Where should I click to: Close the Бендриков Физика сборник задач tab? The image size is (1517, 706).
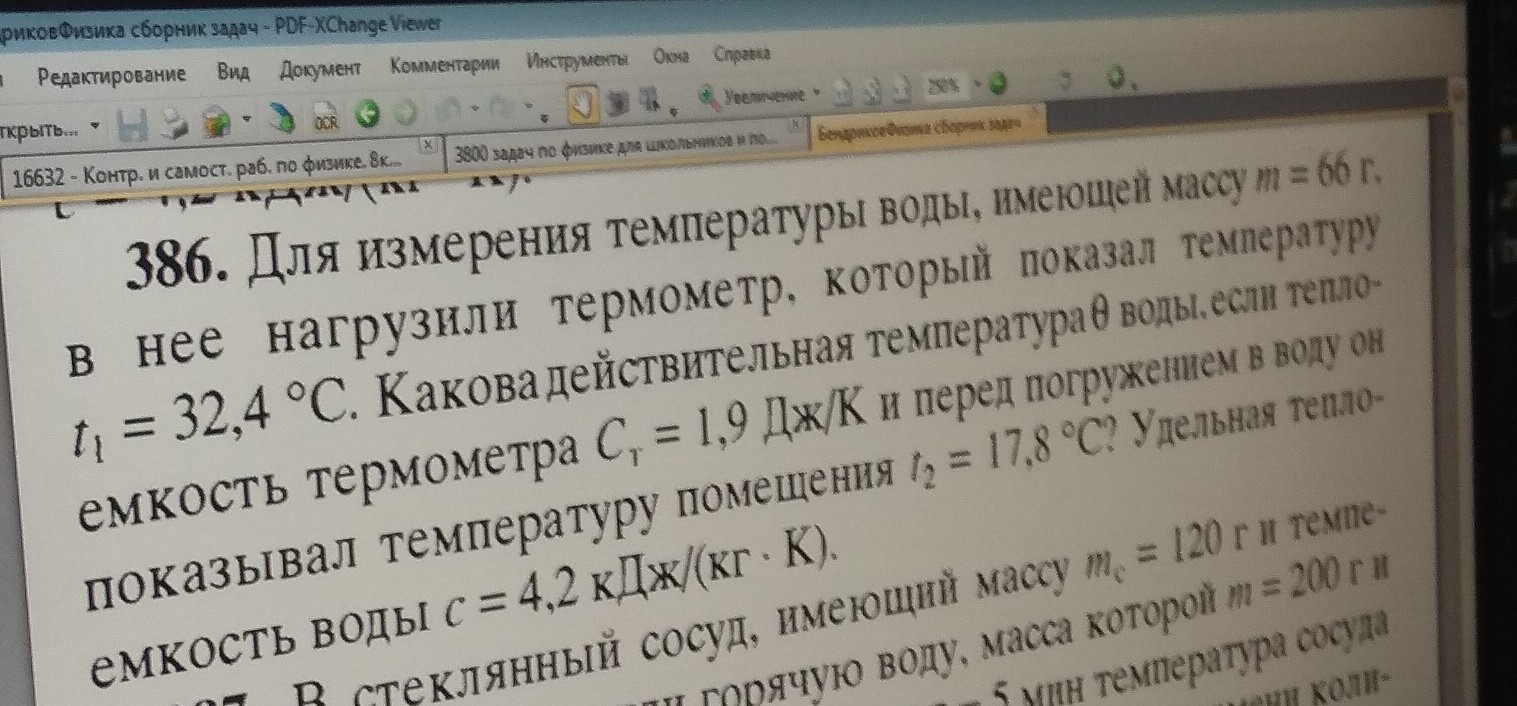[1034, 112]
